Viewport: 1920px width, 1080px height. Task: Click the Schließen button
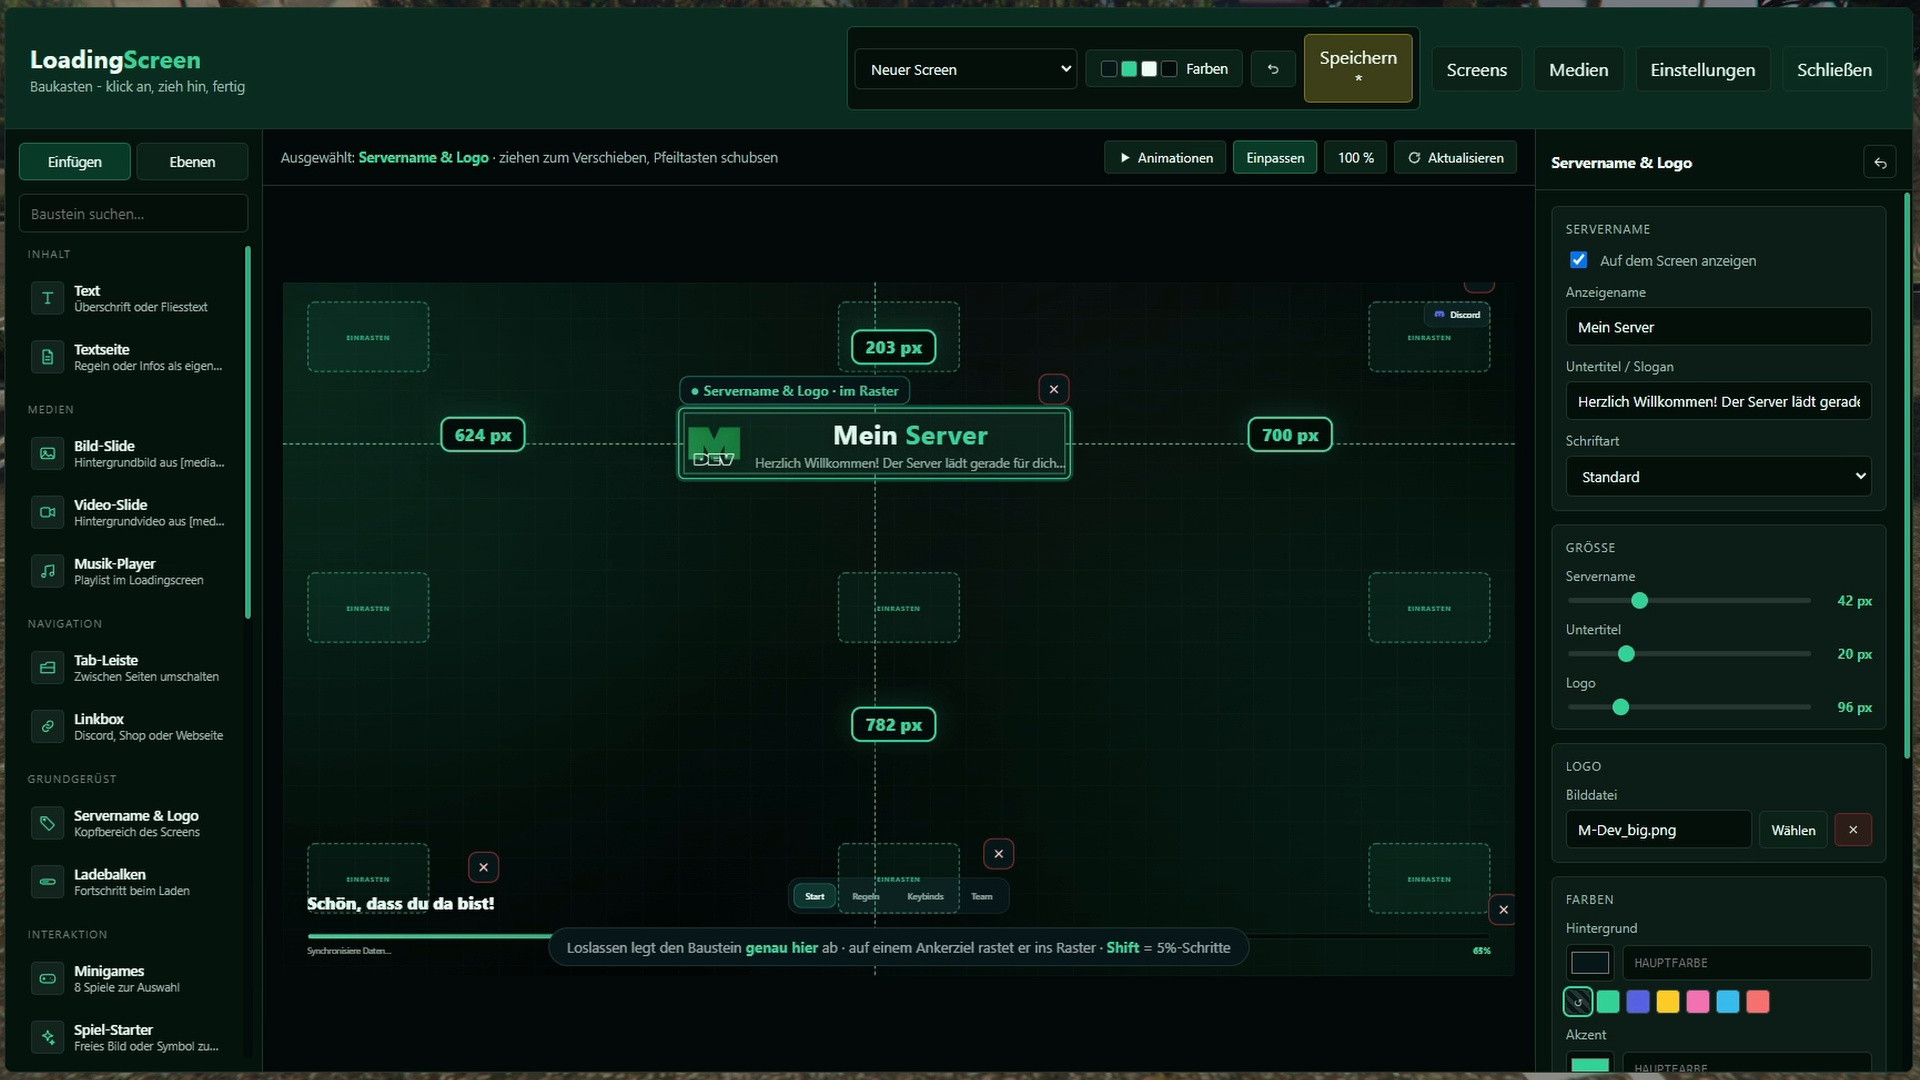click(1834, 70)
